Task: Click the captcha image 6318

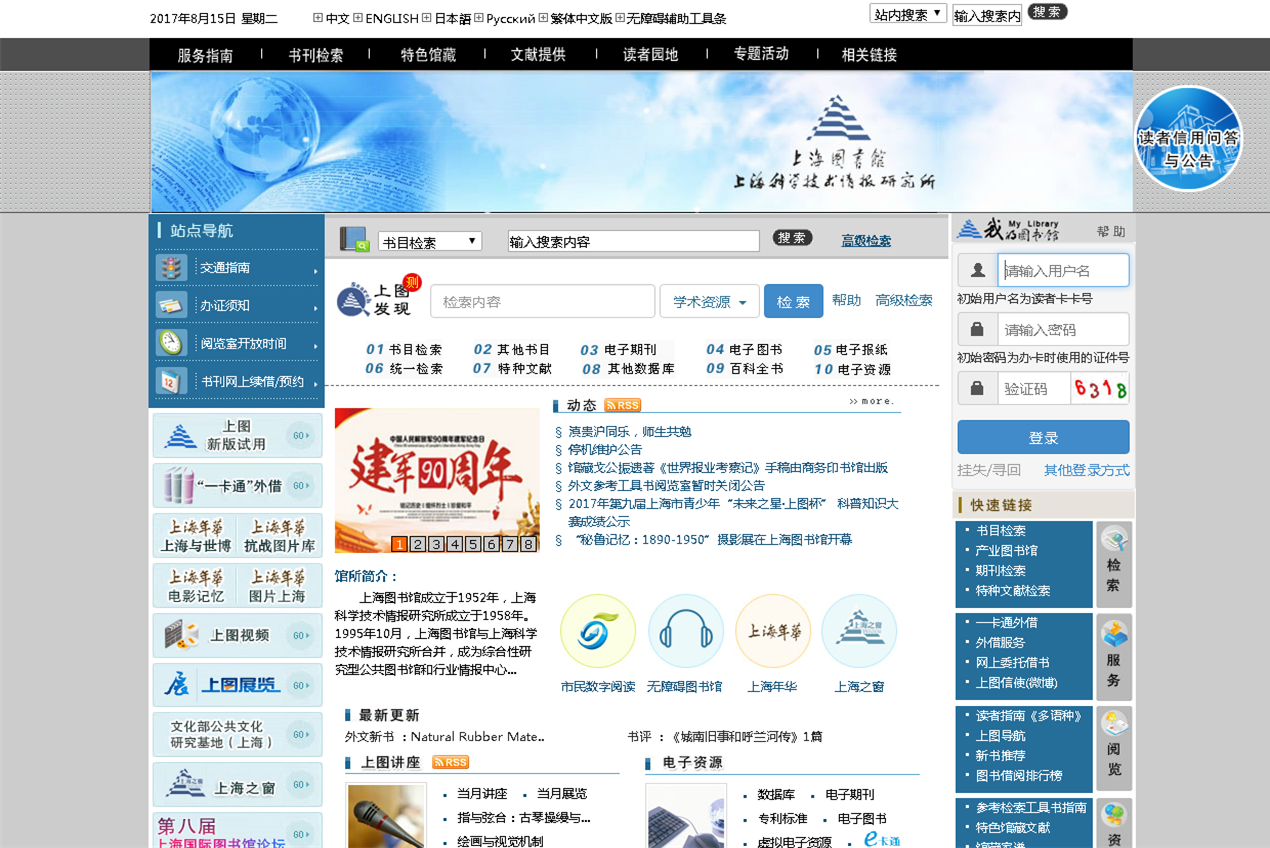Action: point(1100,388)
